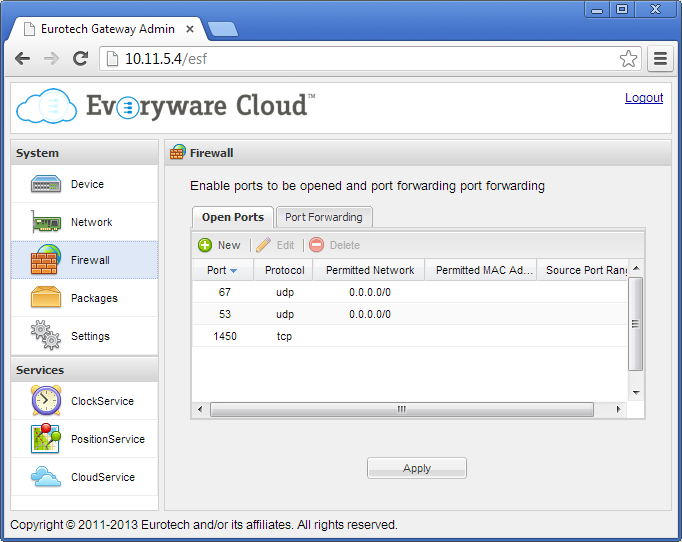
Task: Select the port 1450 tcp row
Action: click(410, 336)
